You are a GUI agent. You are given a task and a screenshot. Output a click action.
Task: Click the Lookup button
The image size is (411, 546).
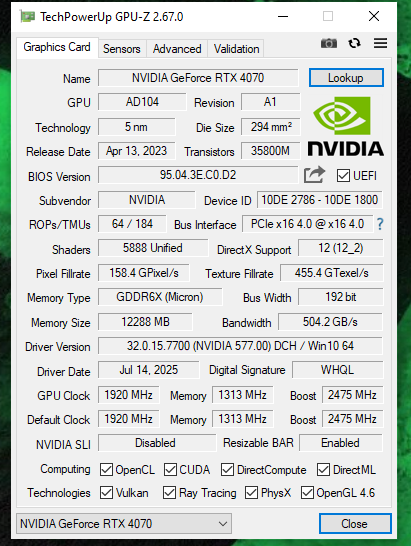(x=346, y=78)
